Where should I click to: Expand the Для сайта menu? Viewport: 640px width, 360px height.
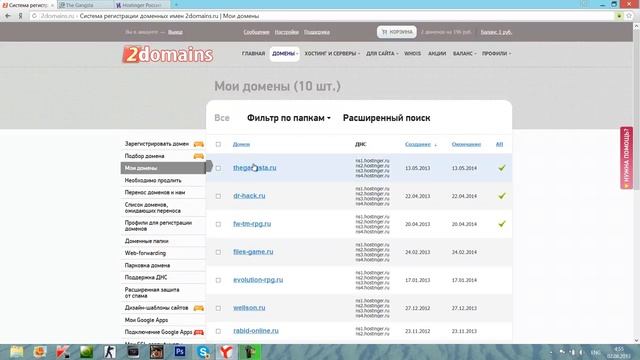point(382,53)
